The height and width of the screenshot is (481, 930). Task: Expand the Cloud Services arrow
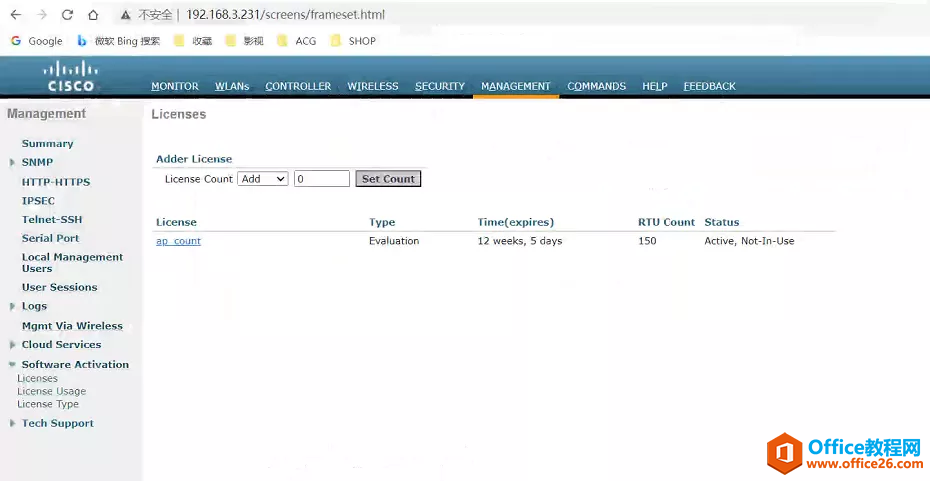12,345
